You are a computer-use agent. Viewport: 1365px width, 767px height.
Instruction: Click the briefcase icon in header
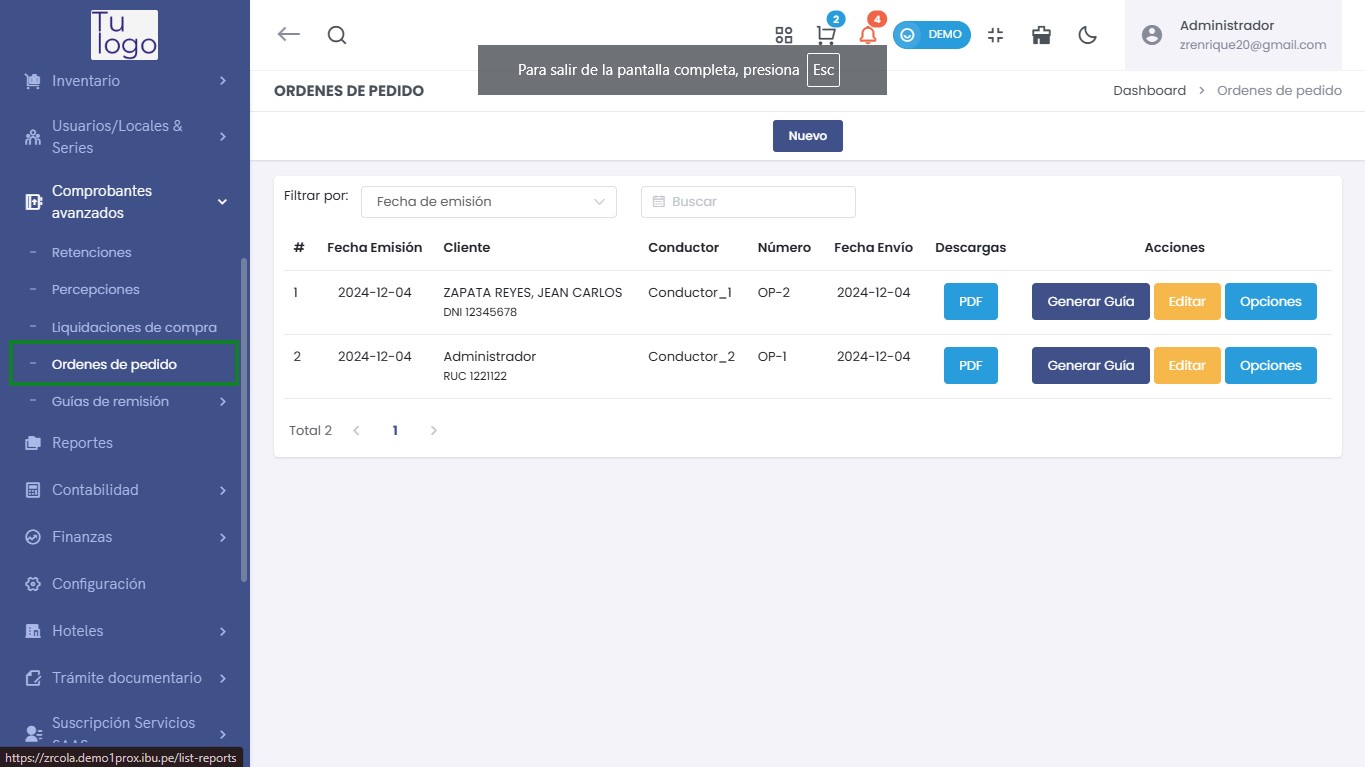tap(1041, 35)
